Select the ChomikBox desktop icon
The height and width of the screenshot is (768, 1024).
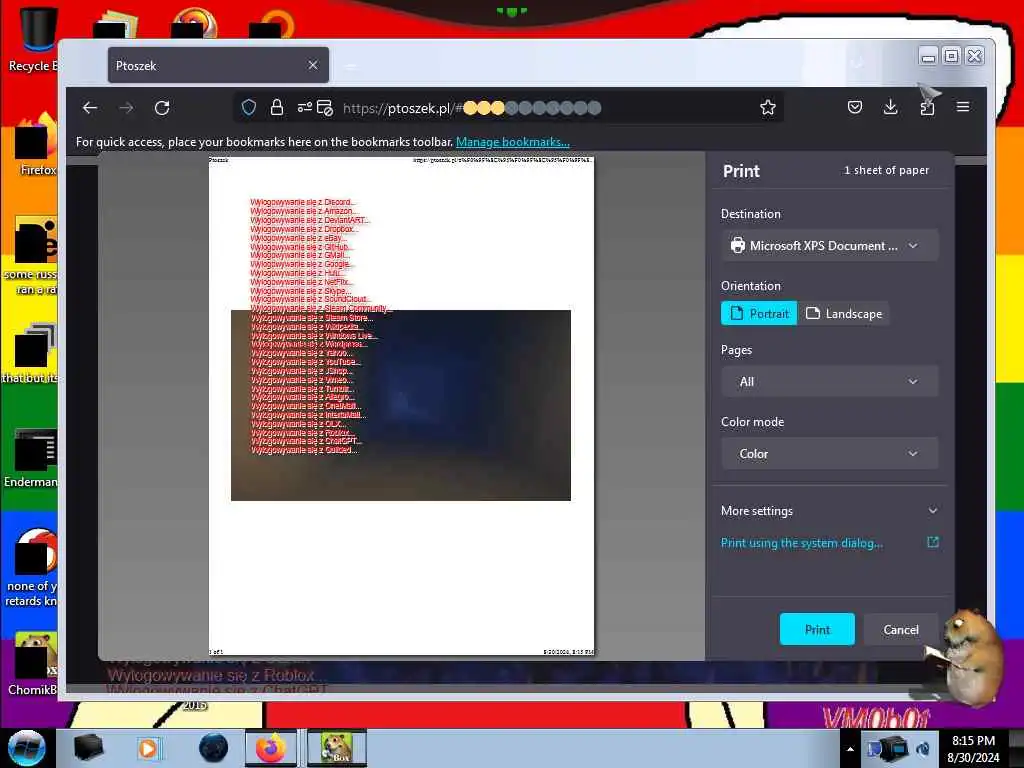[33, 664]
